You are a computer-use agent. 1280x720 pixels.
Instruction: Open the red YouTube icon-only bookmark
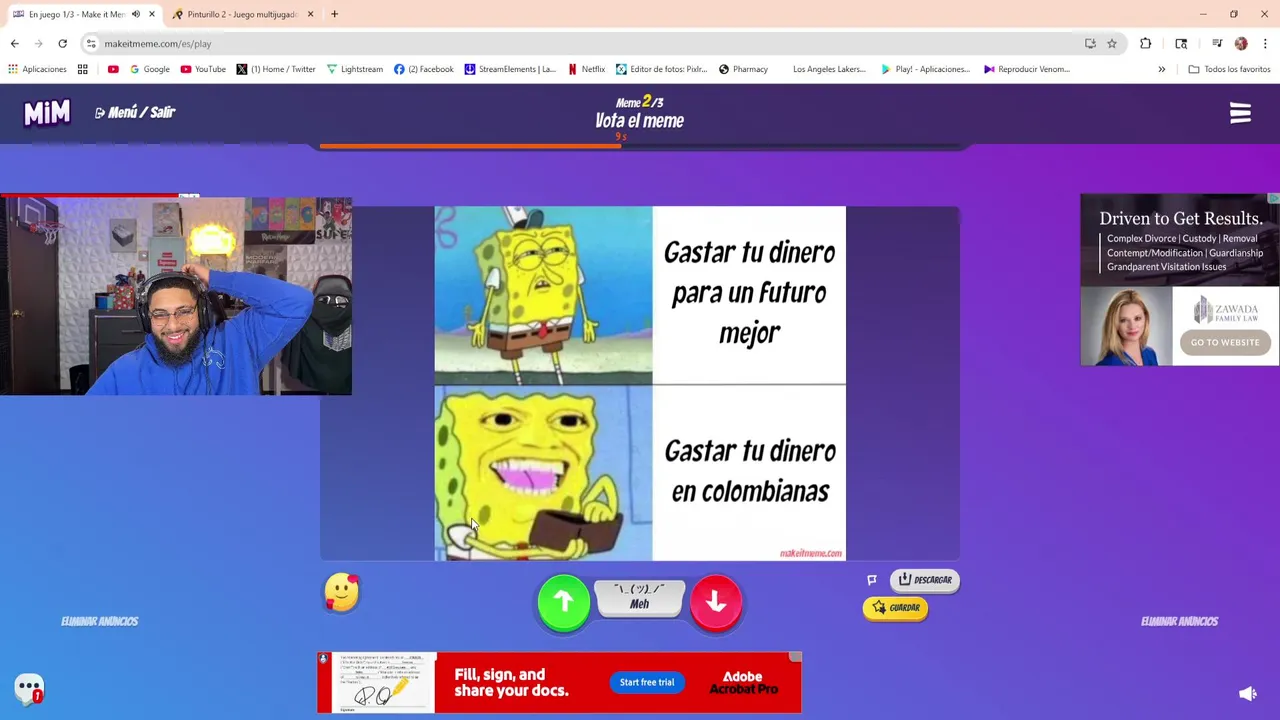tap(113, 69)
